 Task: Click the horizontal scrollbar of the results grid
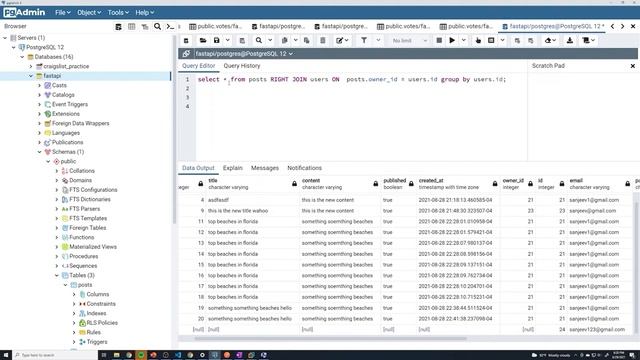coord(330,338)
